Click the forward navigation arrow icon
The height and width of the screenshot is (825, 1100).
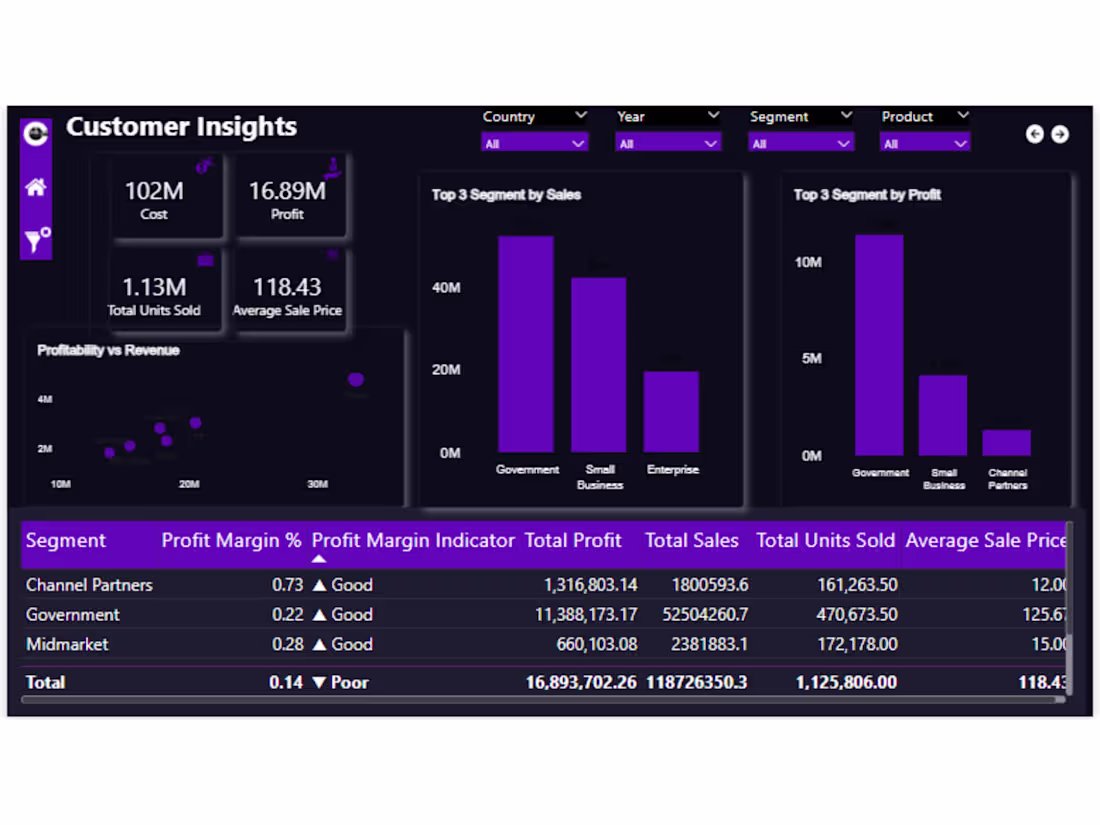[x=1061, y=133]
